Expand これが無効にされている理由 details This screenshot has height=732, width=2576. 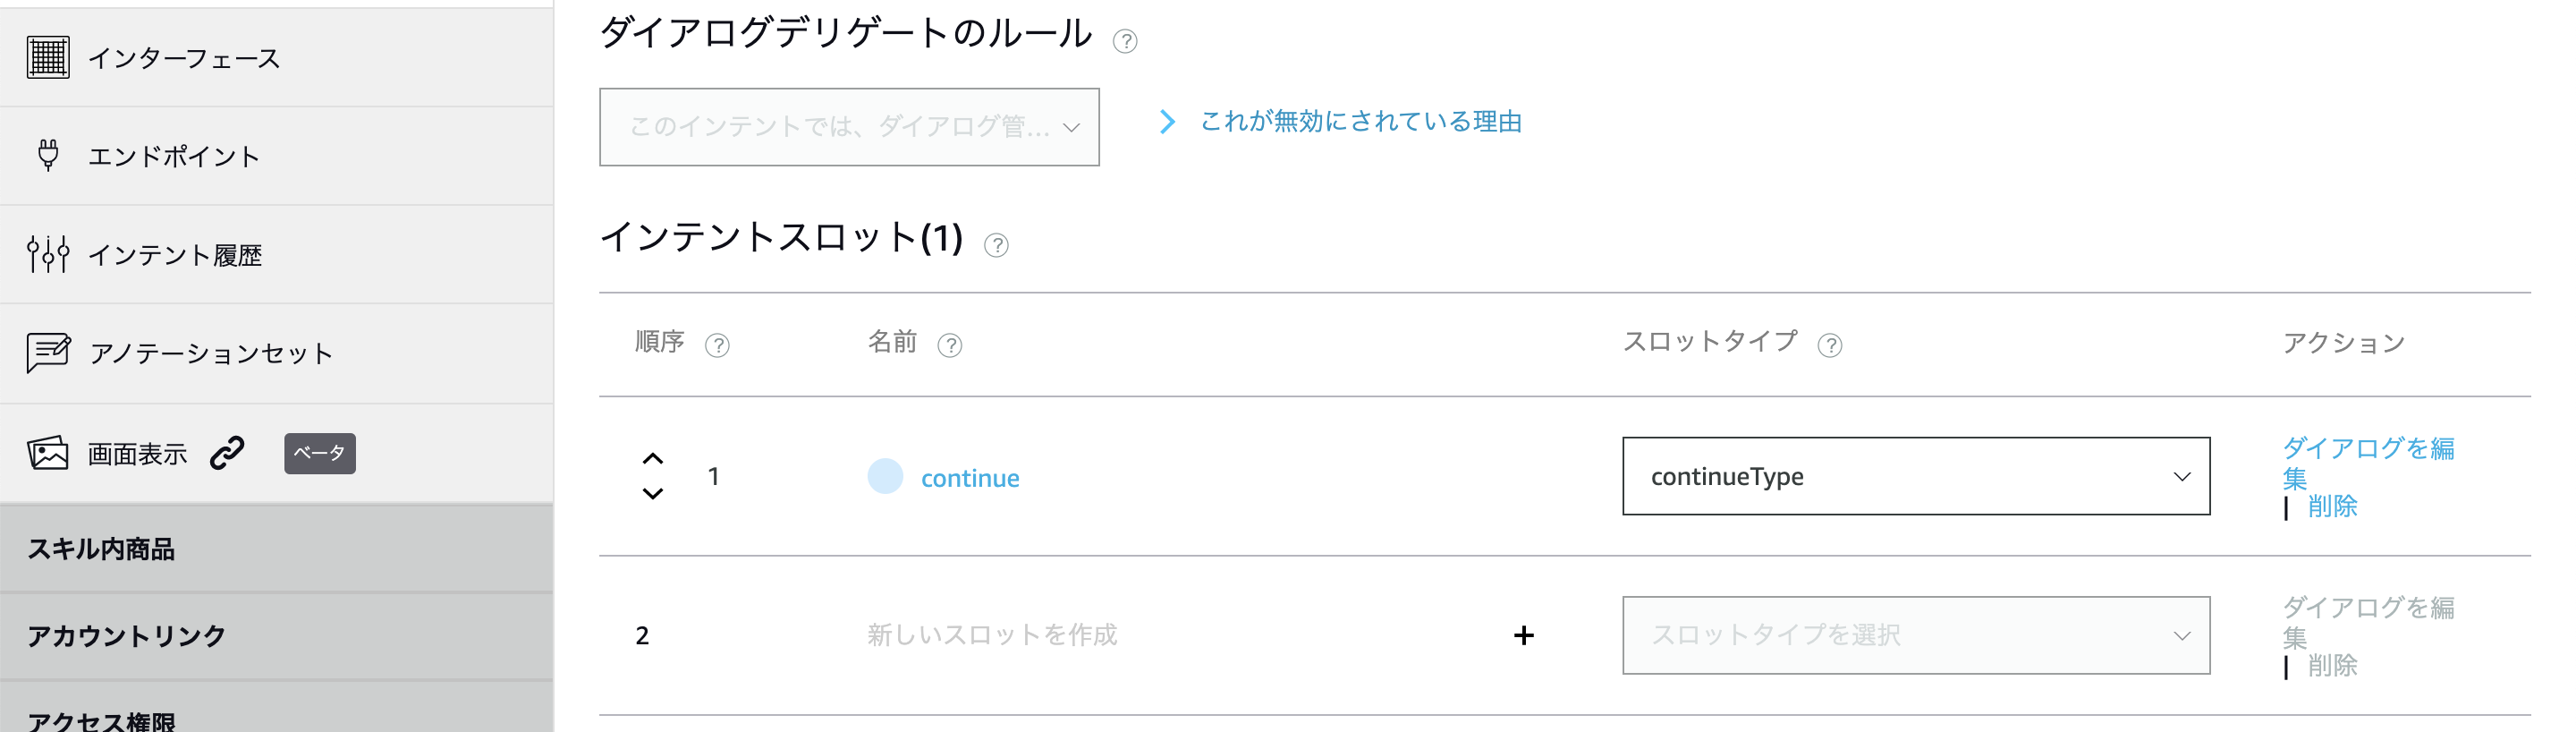point(1360,121)
